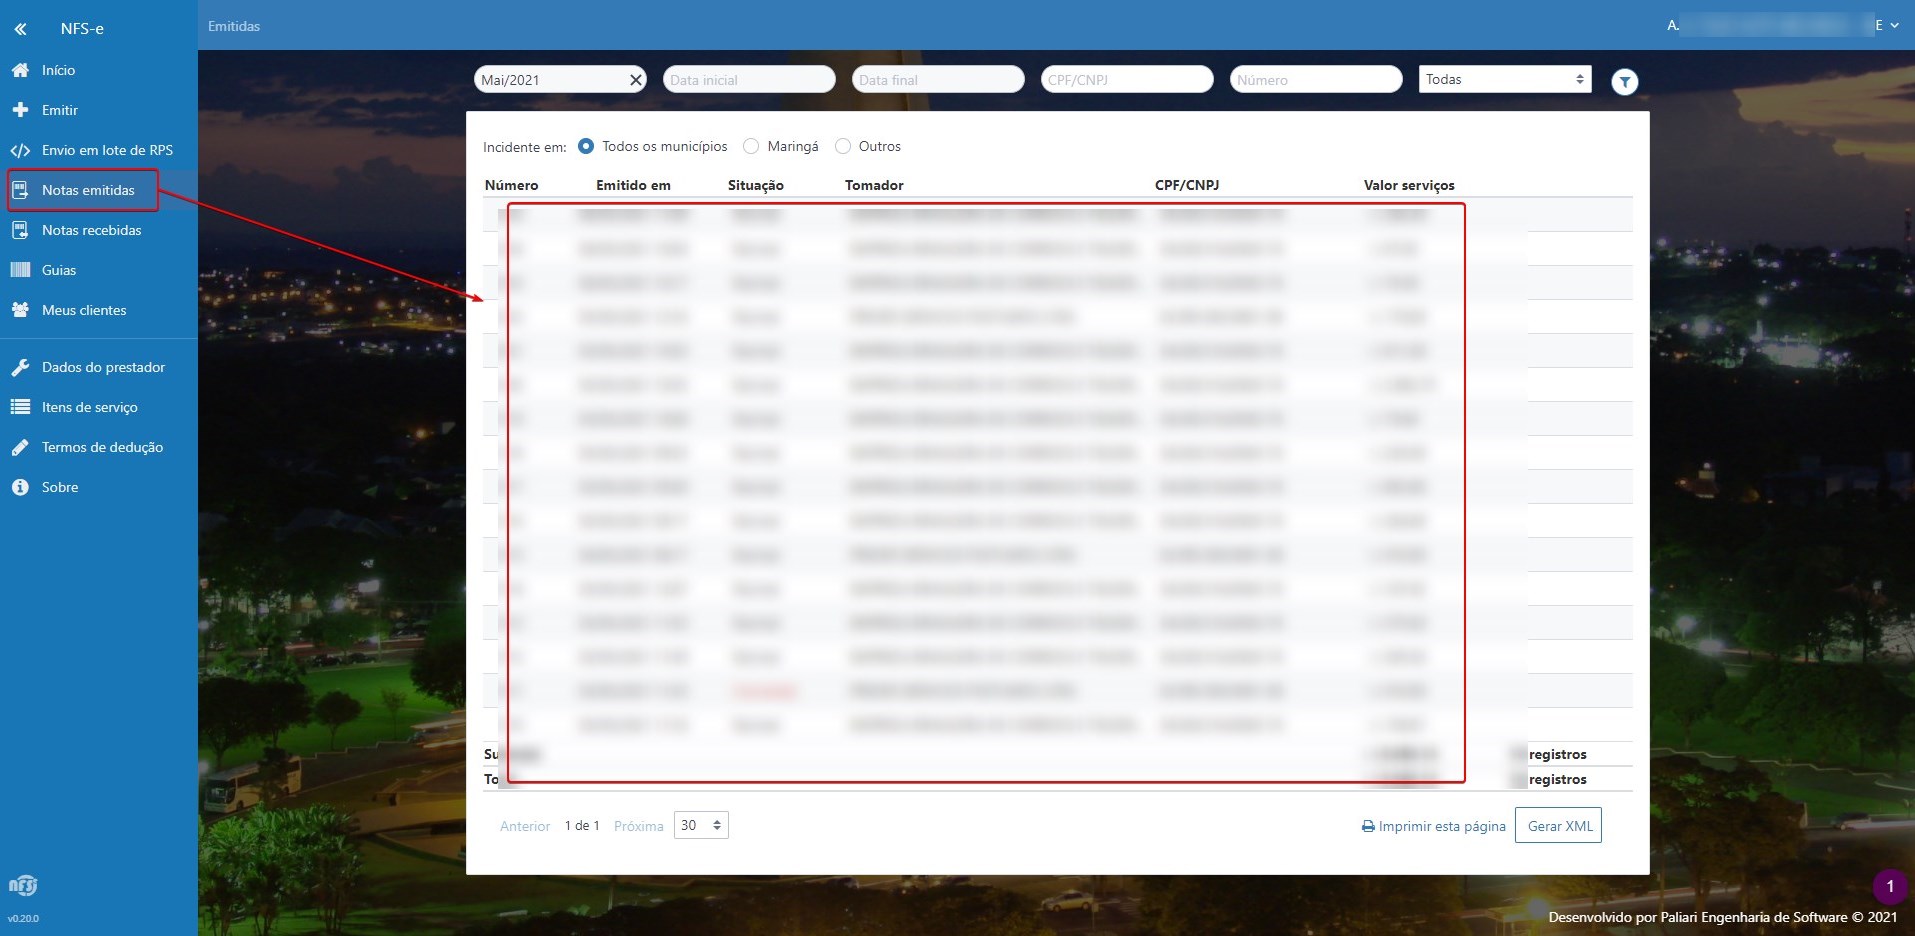Click the Gerar XML button
This screenshot has height=936, width=1915.
point(1558,826)
